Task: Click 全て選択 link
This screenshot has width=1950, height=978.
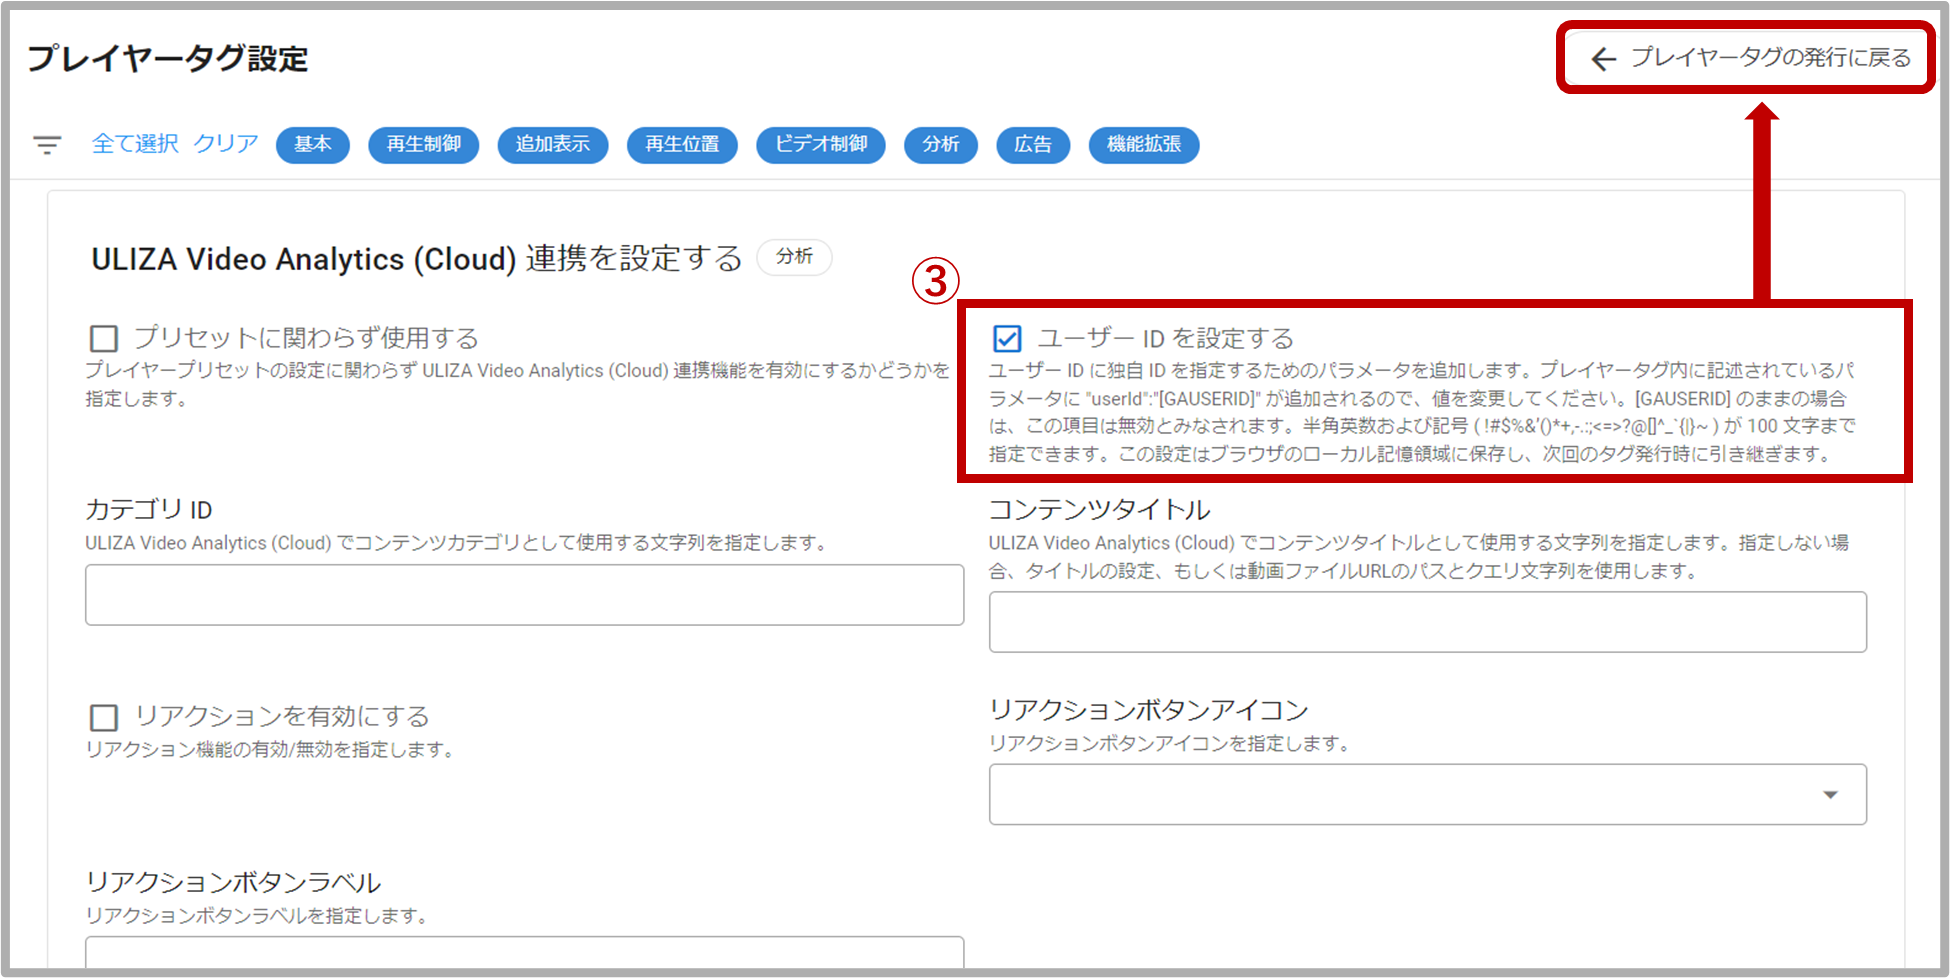Action: point(135,144)
